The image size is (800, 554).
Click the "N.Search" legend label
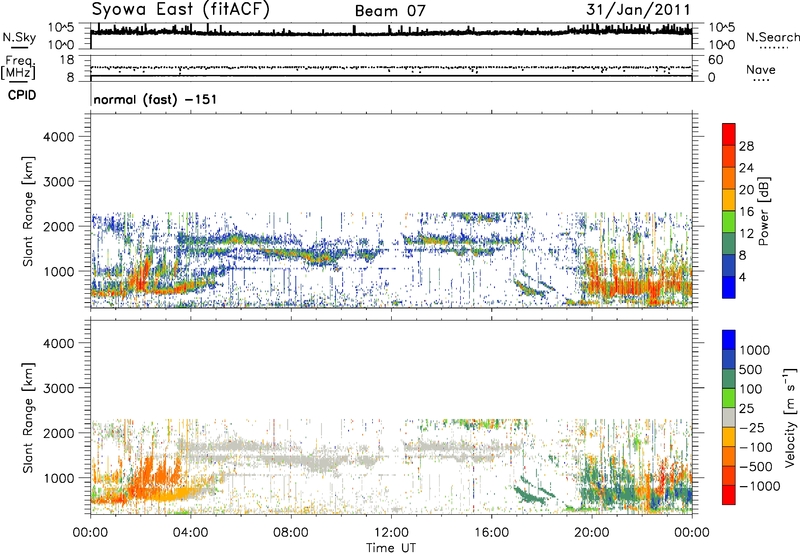tap(772, 37)
